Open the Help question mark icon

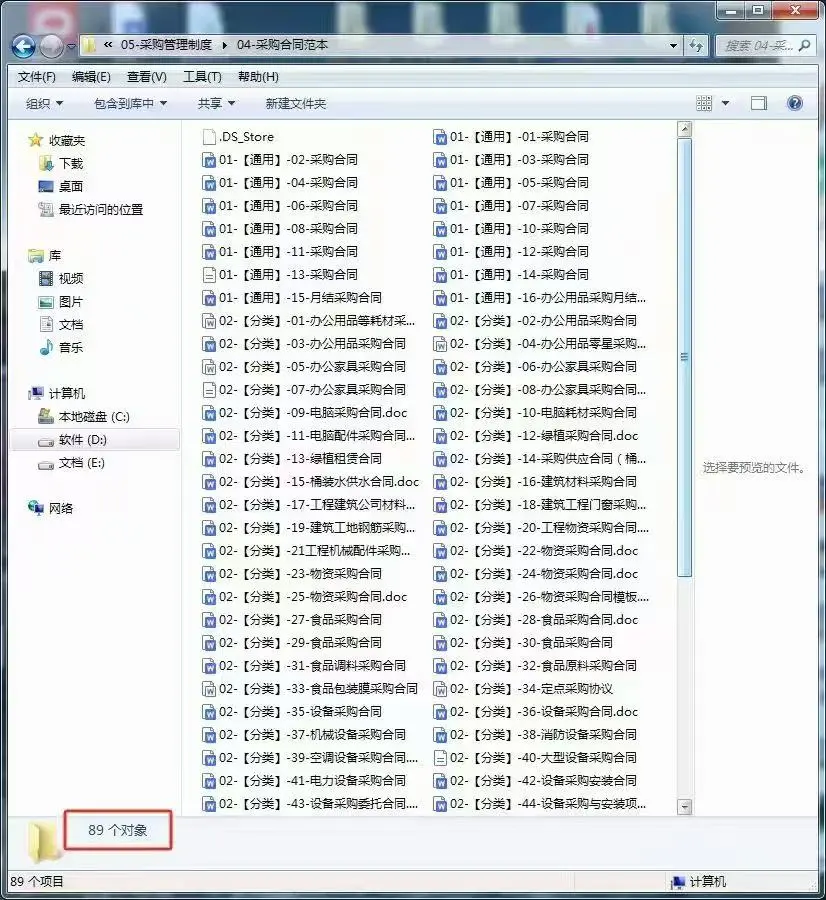(x=795, y=103)
